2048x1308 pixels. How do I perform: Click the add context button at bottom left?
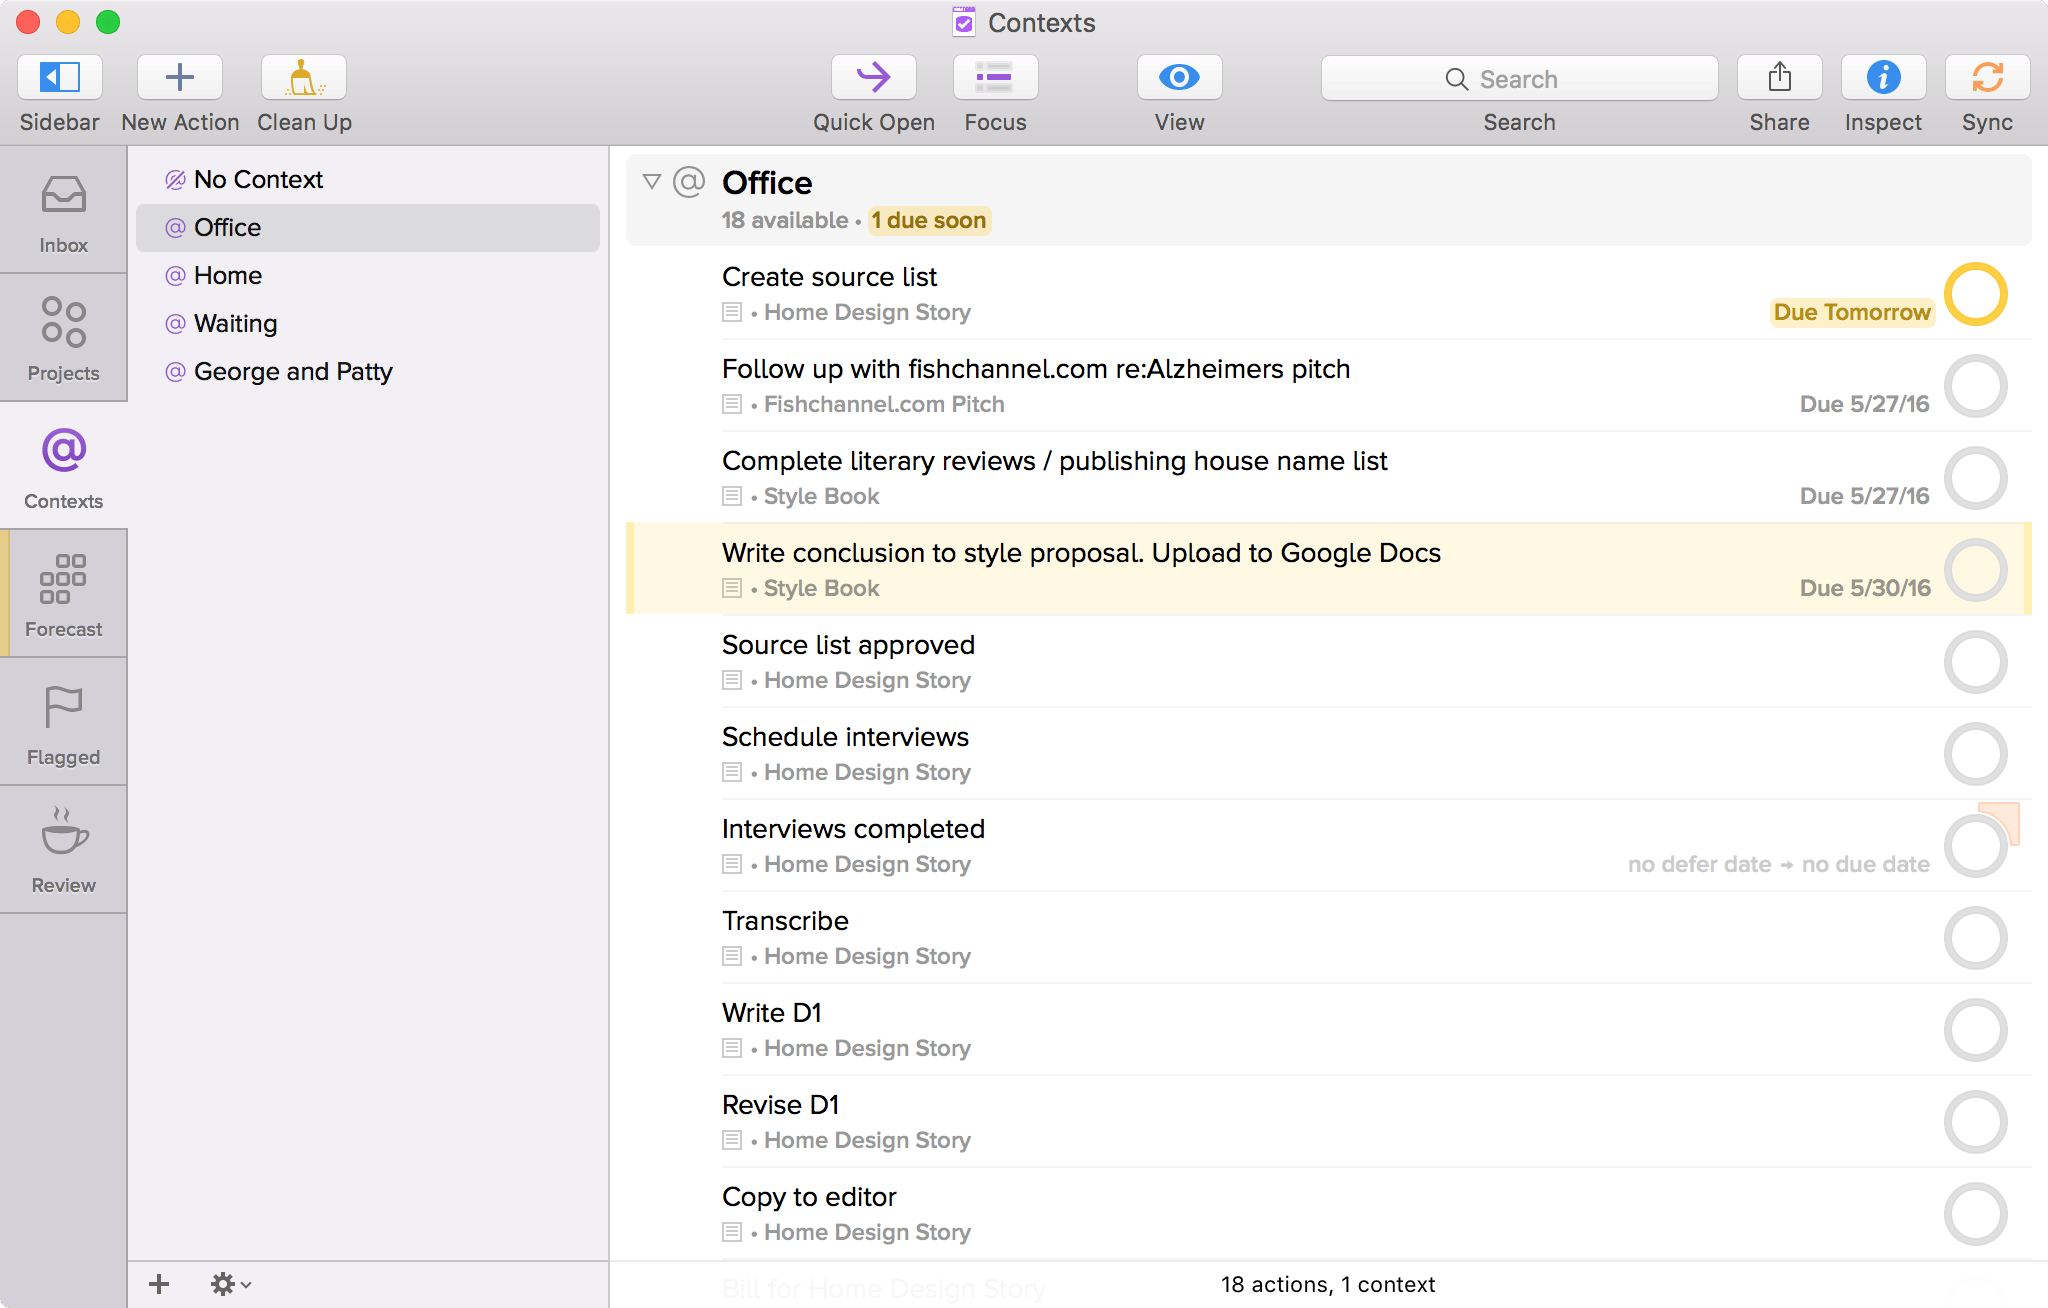[x=161, y=1286]
